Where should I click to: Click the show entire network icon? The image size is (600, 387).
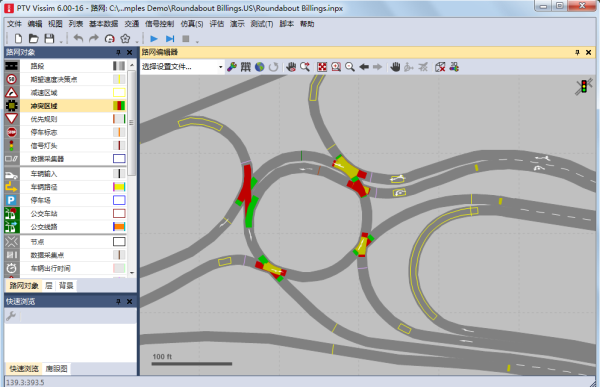pos(322,67)
